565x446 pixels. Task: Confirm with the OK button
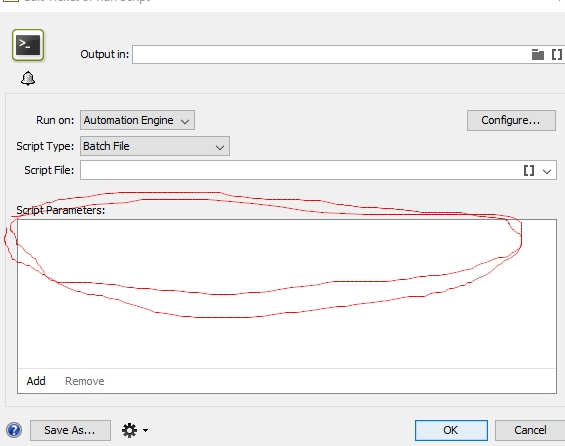point(451,430)
